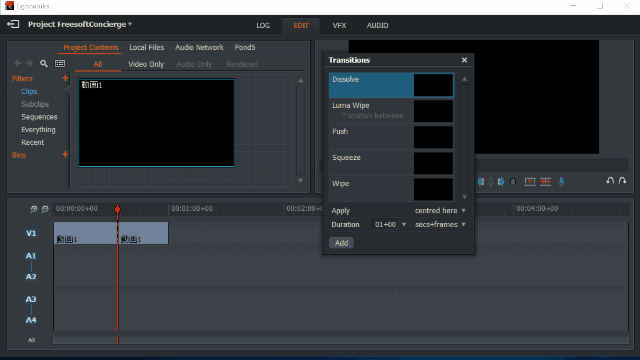Click the Bins heading
Viewport: 640px width, 360px height.
click(19, 155)
